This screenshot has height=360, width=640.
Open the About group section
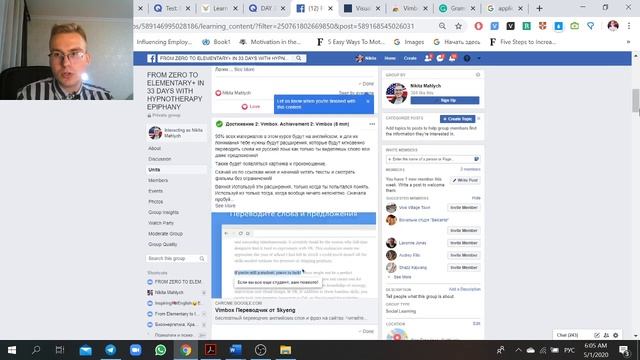tap(155, 148)
